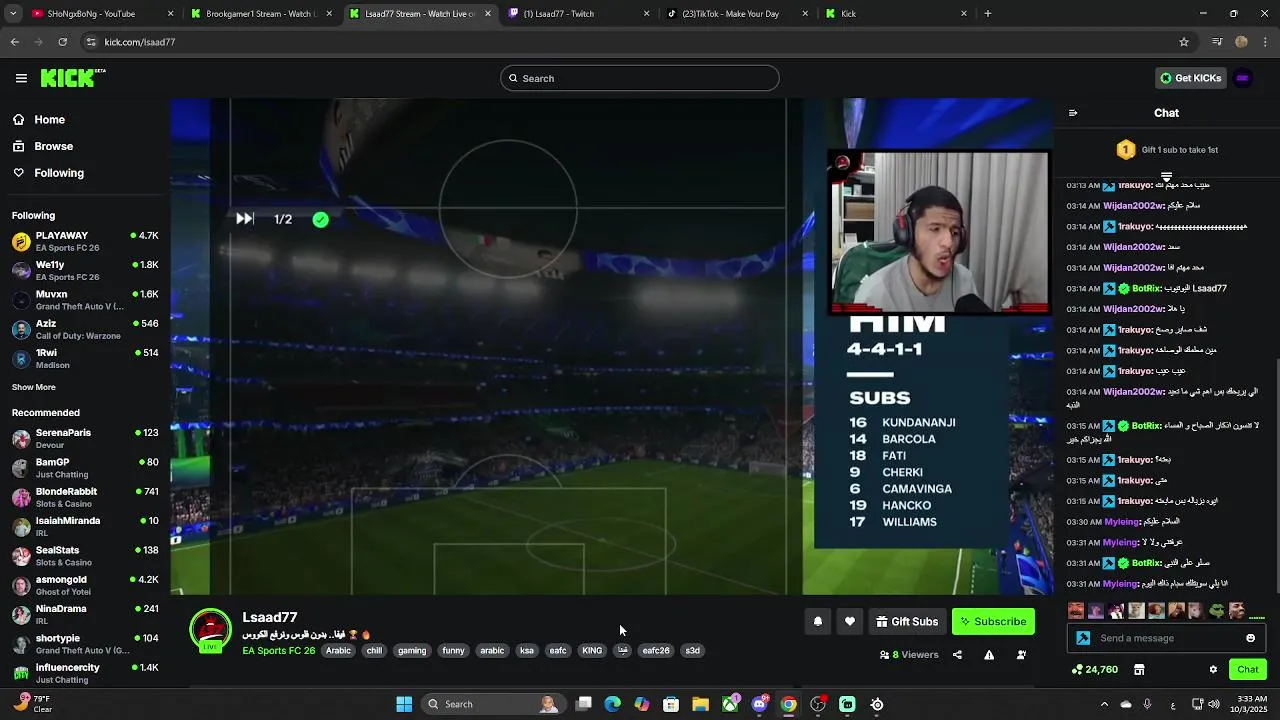Click the purple profile avatar icon
The image size is (1280, 720).
click(1243, 78)
